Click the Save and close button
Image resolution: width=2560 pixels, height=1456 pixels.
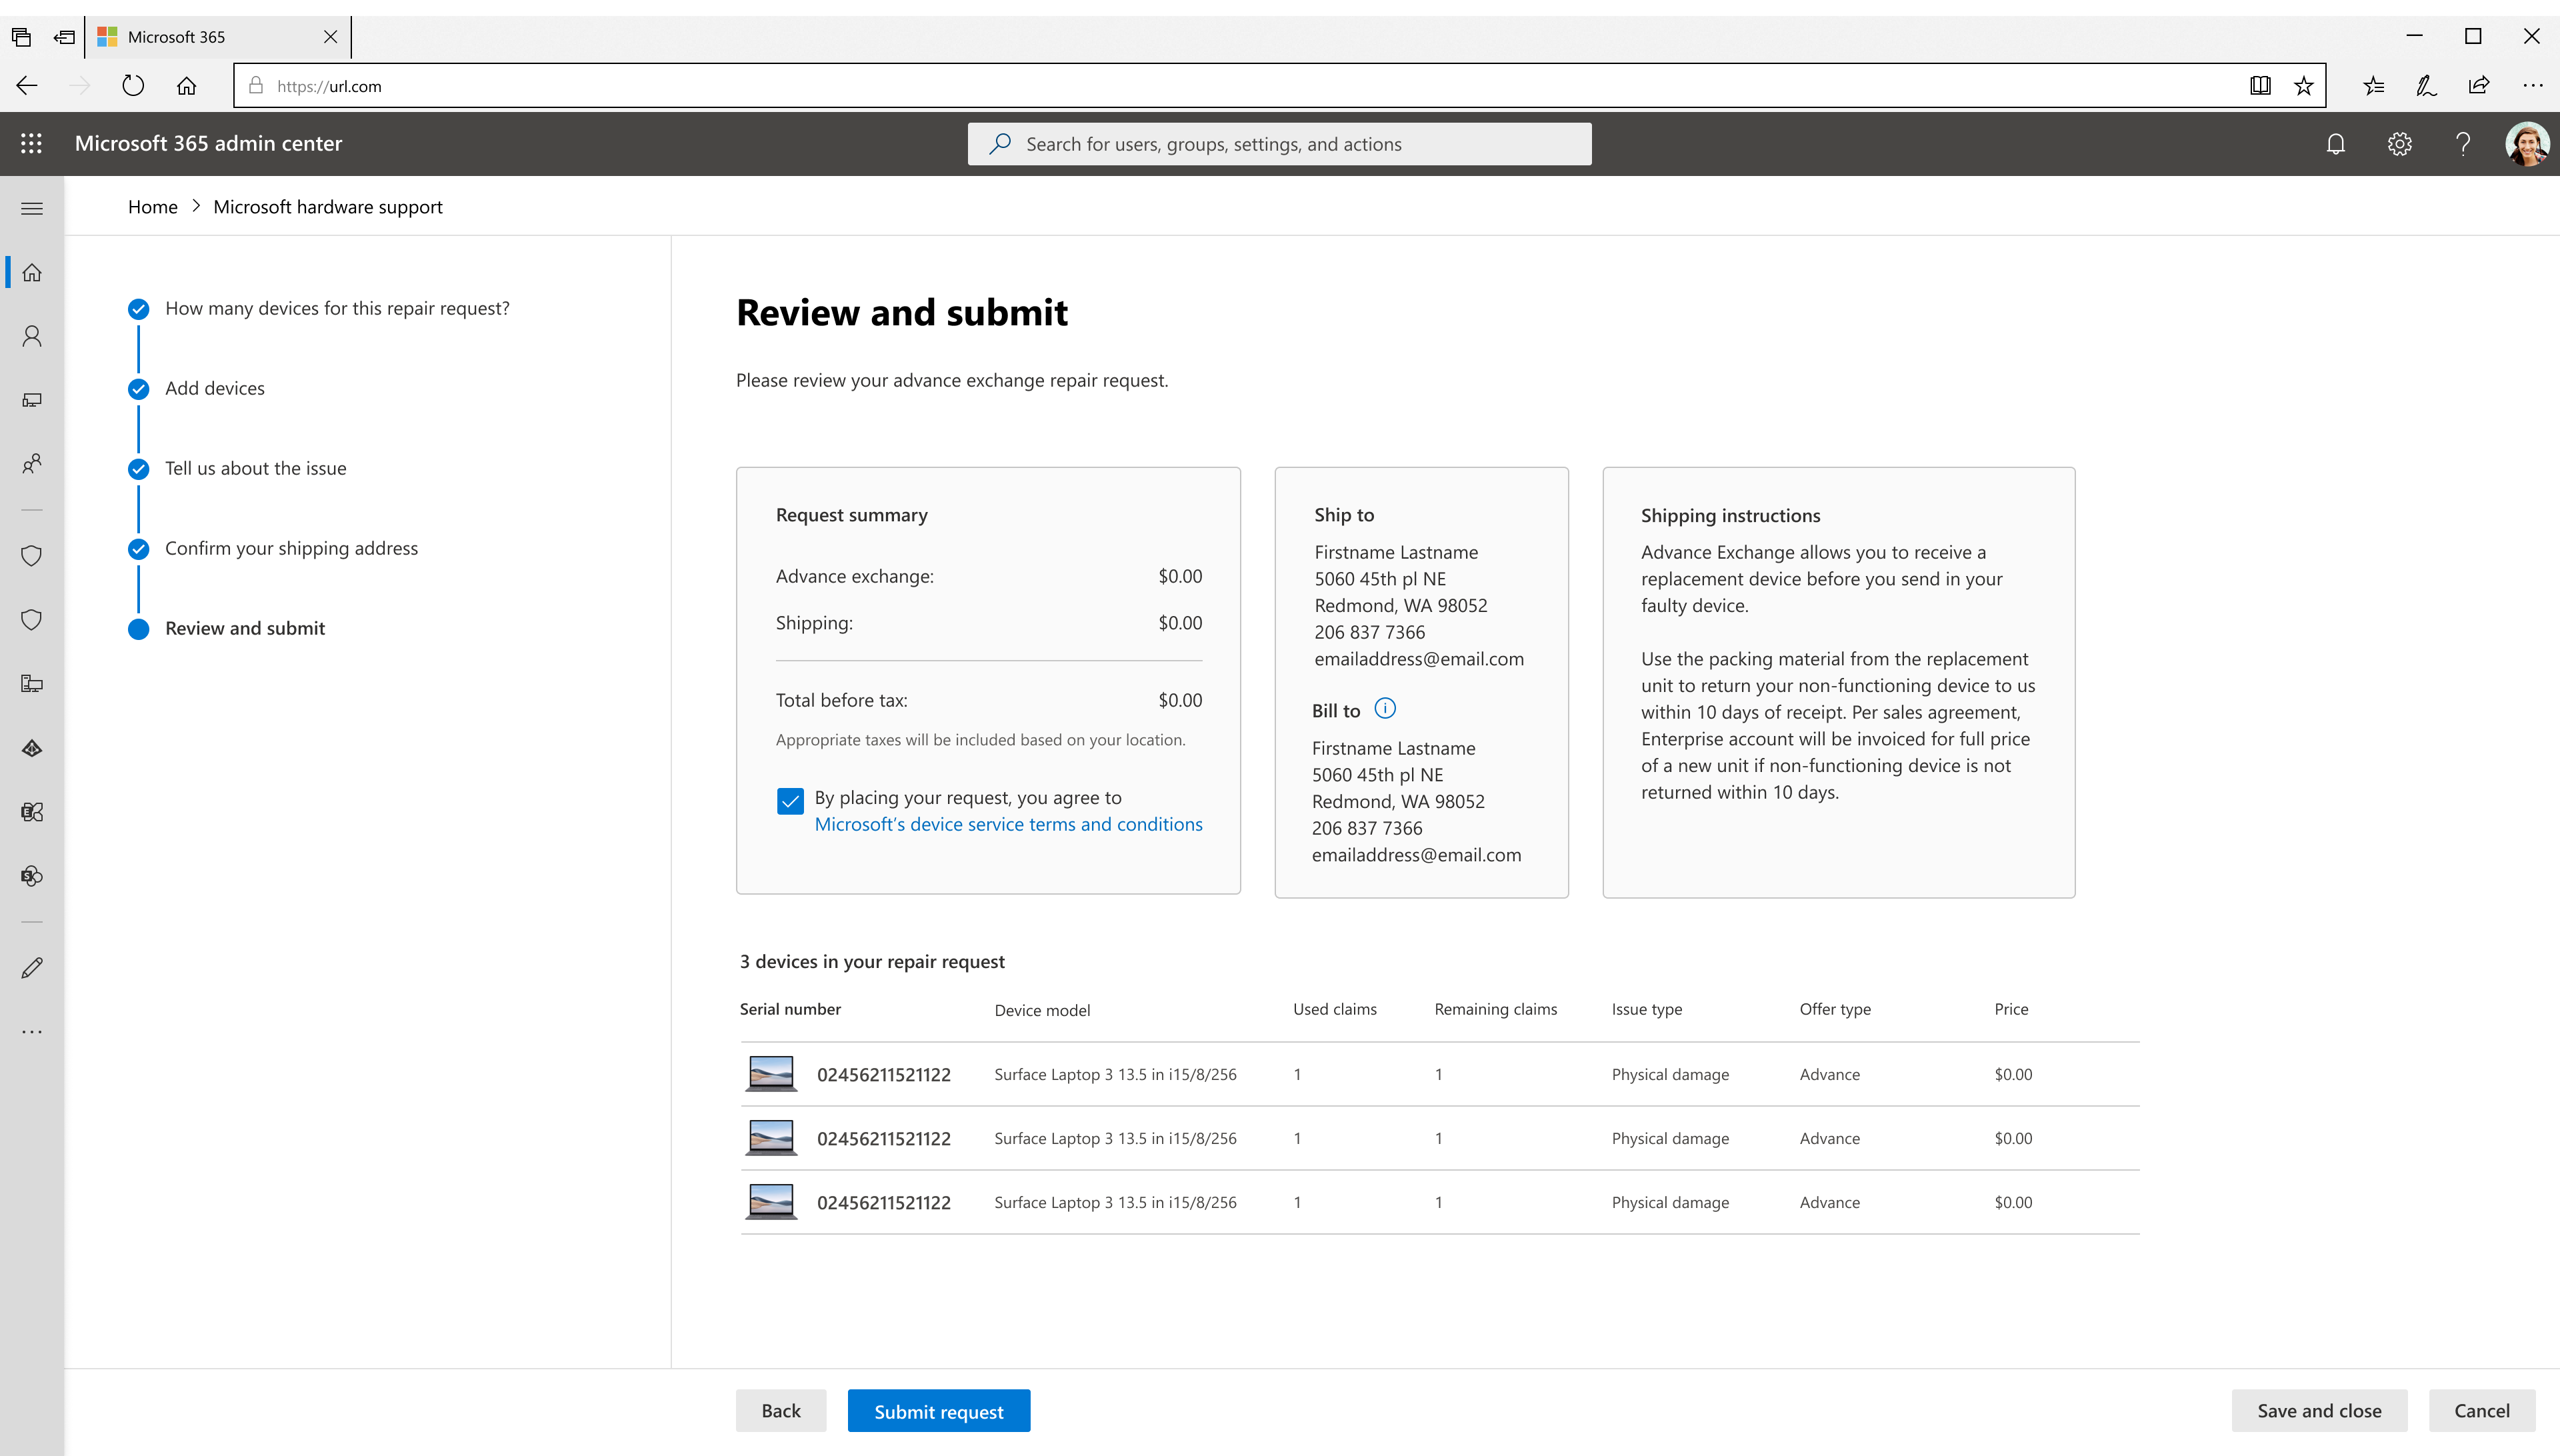(x=2318, y=1411)
